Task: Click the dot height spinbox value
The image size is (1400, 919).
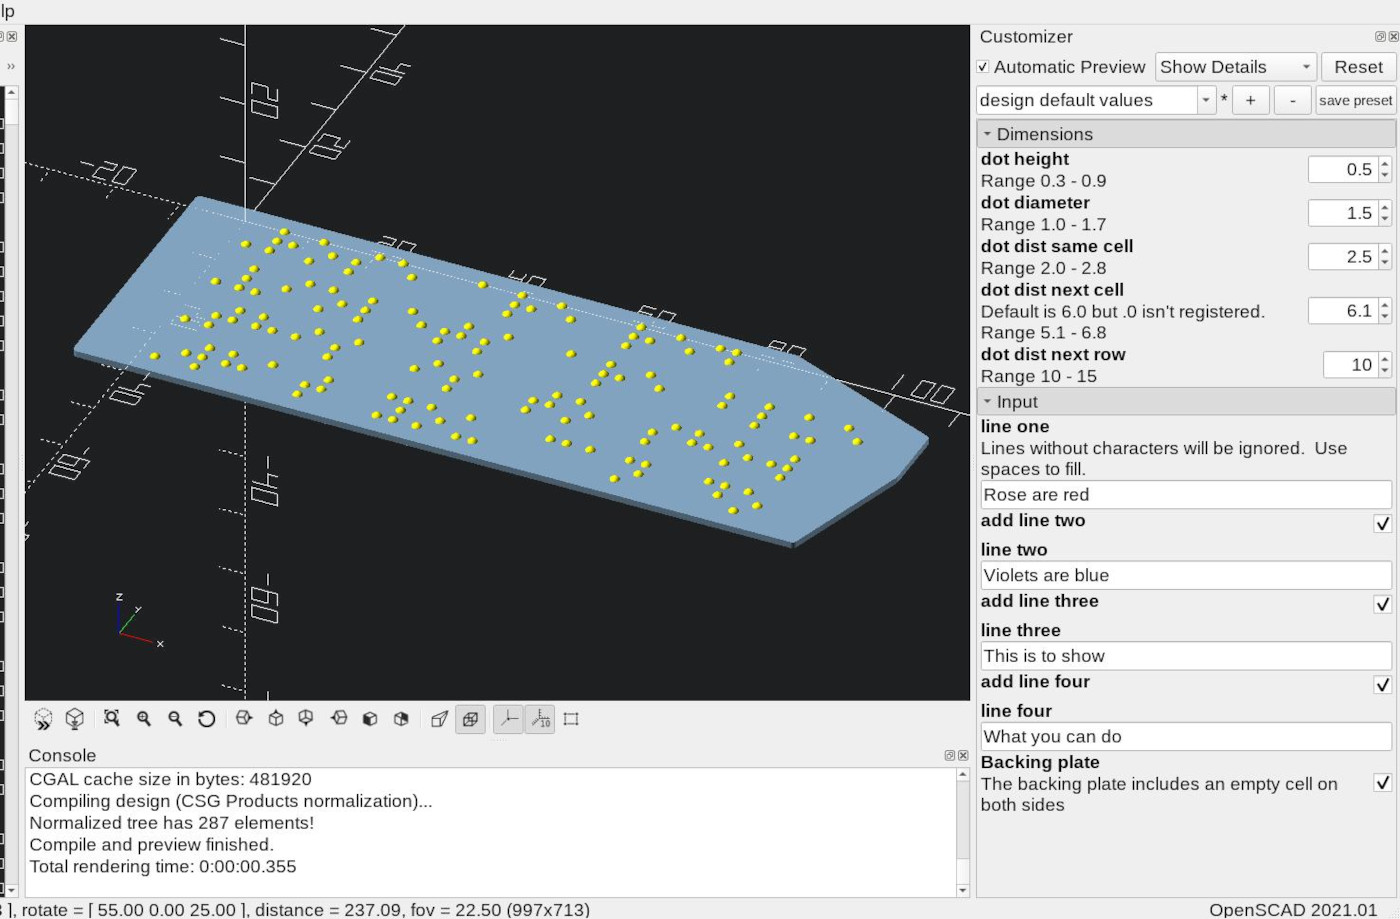Action: pos(1349,169)
